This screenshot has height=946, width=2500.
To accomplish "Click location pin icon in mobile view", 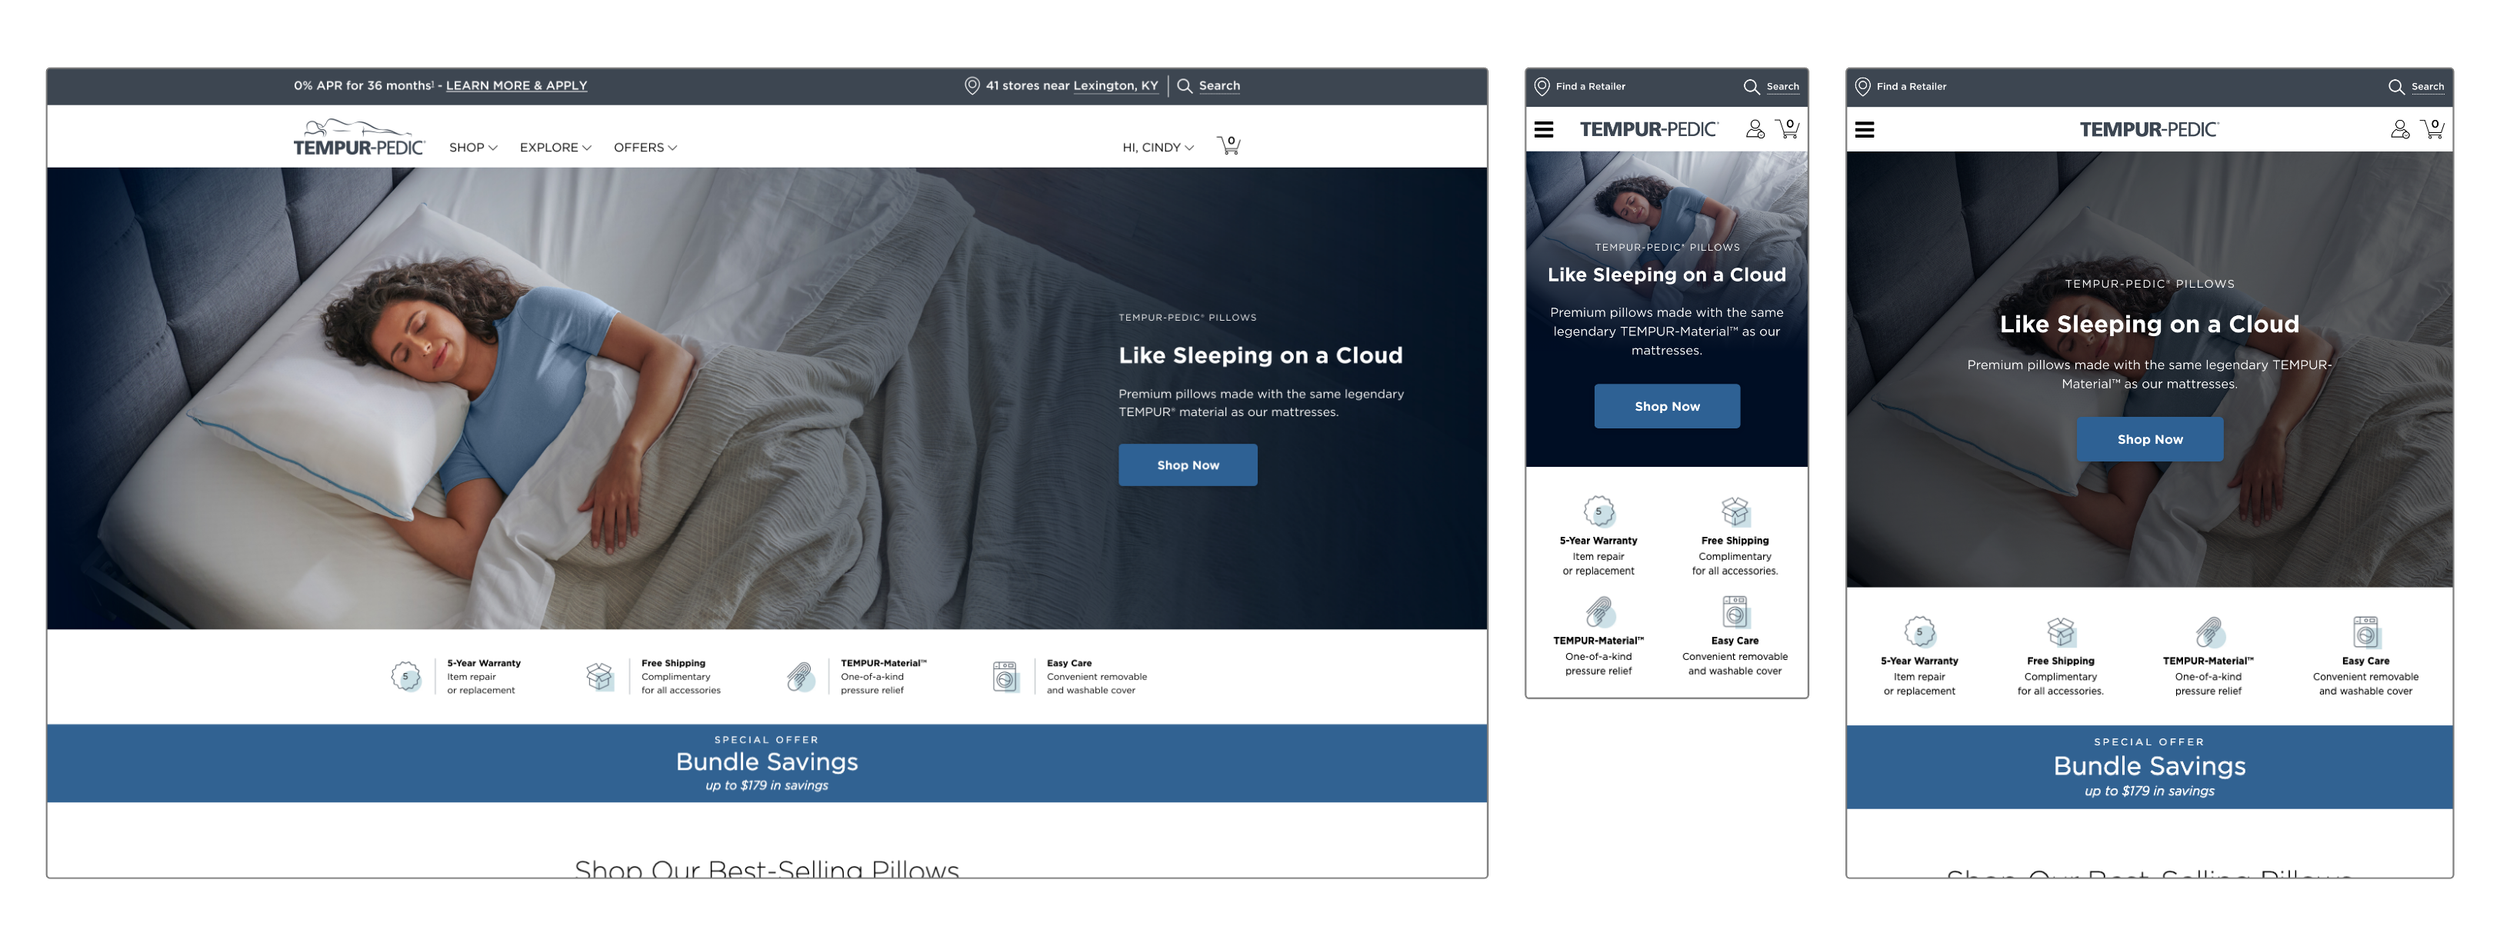I will [x=1542, y=87].
